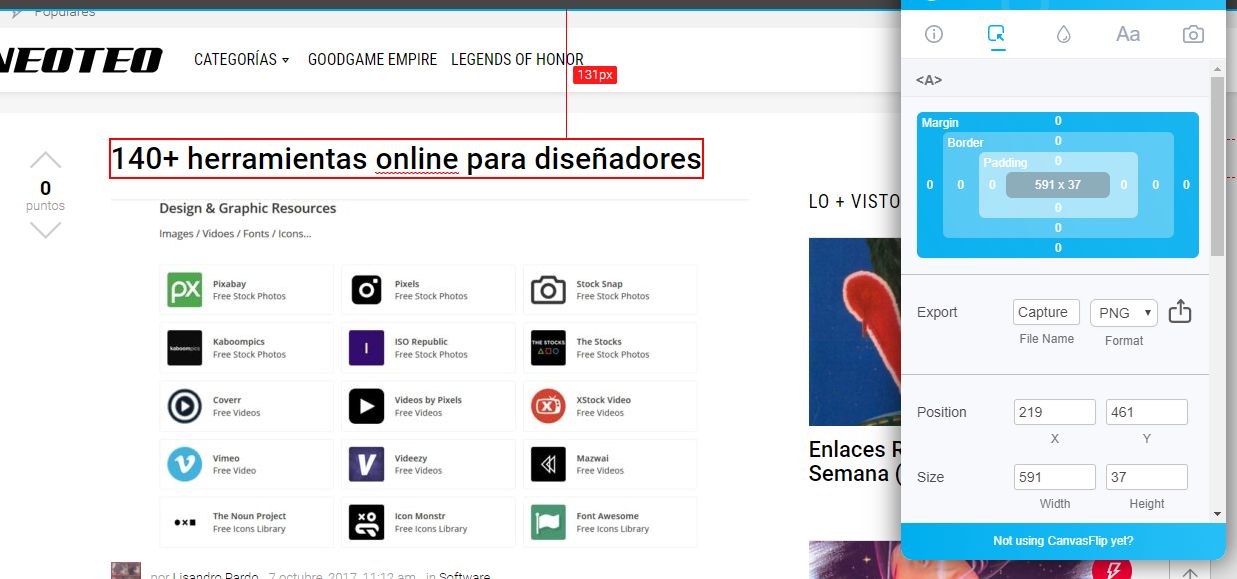The image size is (1237, 579).
Task: Expand the CATEGORÍAS dropdown menu
Action: [242, 60]
